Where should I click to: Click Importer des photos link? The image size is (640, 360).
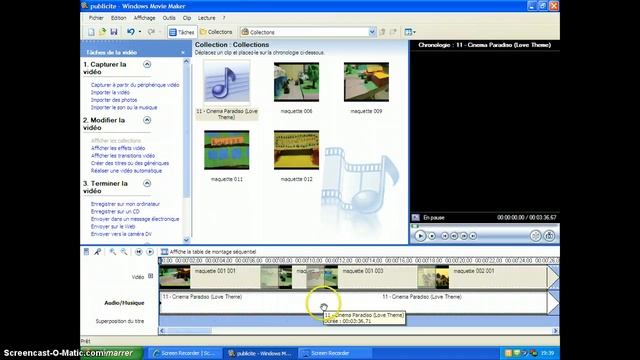[114, 100]
